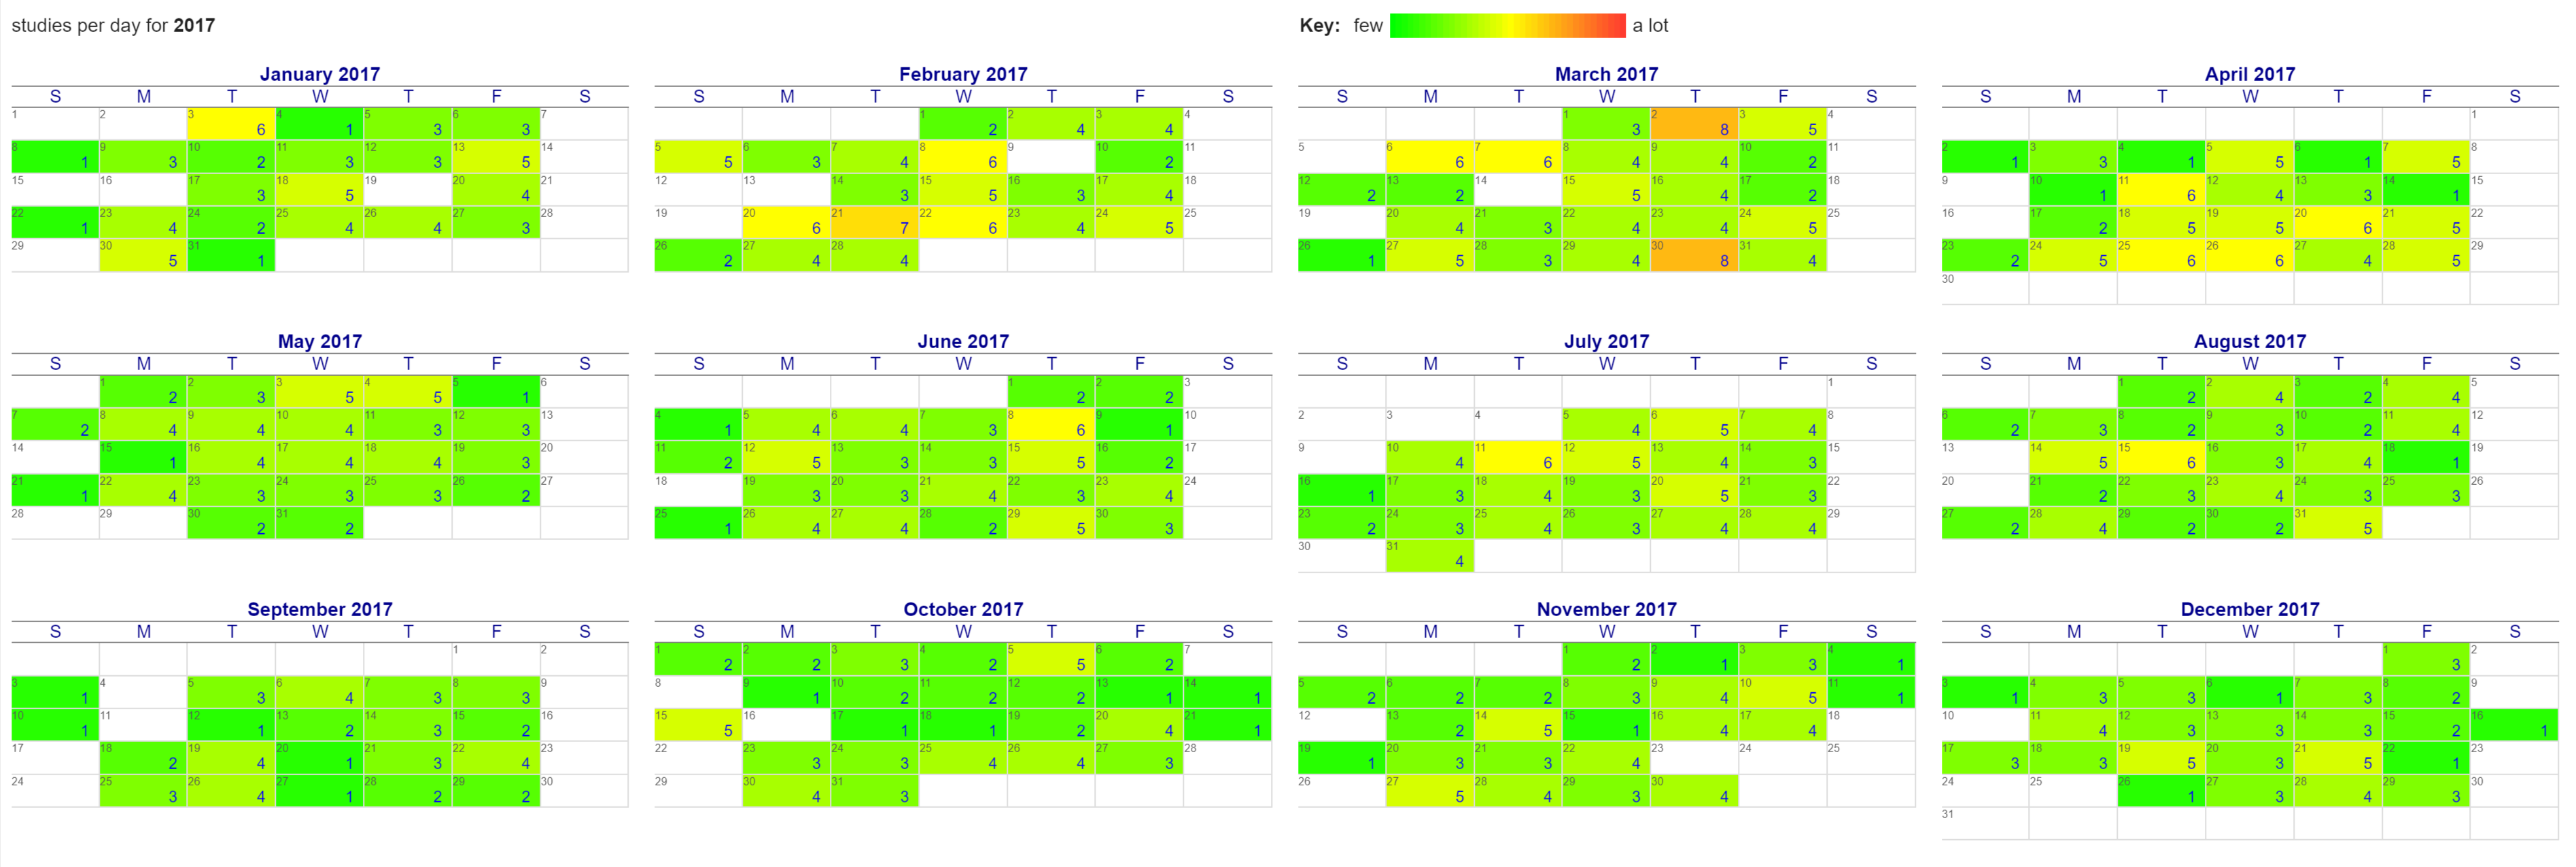This screenshot has width=2576, height=867.
Task: Click January 3 yellow cell with 6
Action: tap(231, 123)
